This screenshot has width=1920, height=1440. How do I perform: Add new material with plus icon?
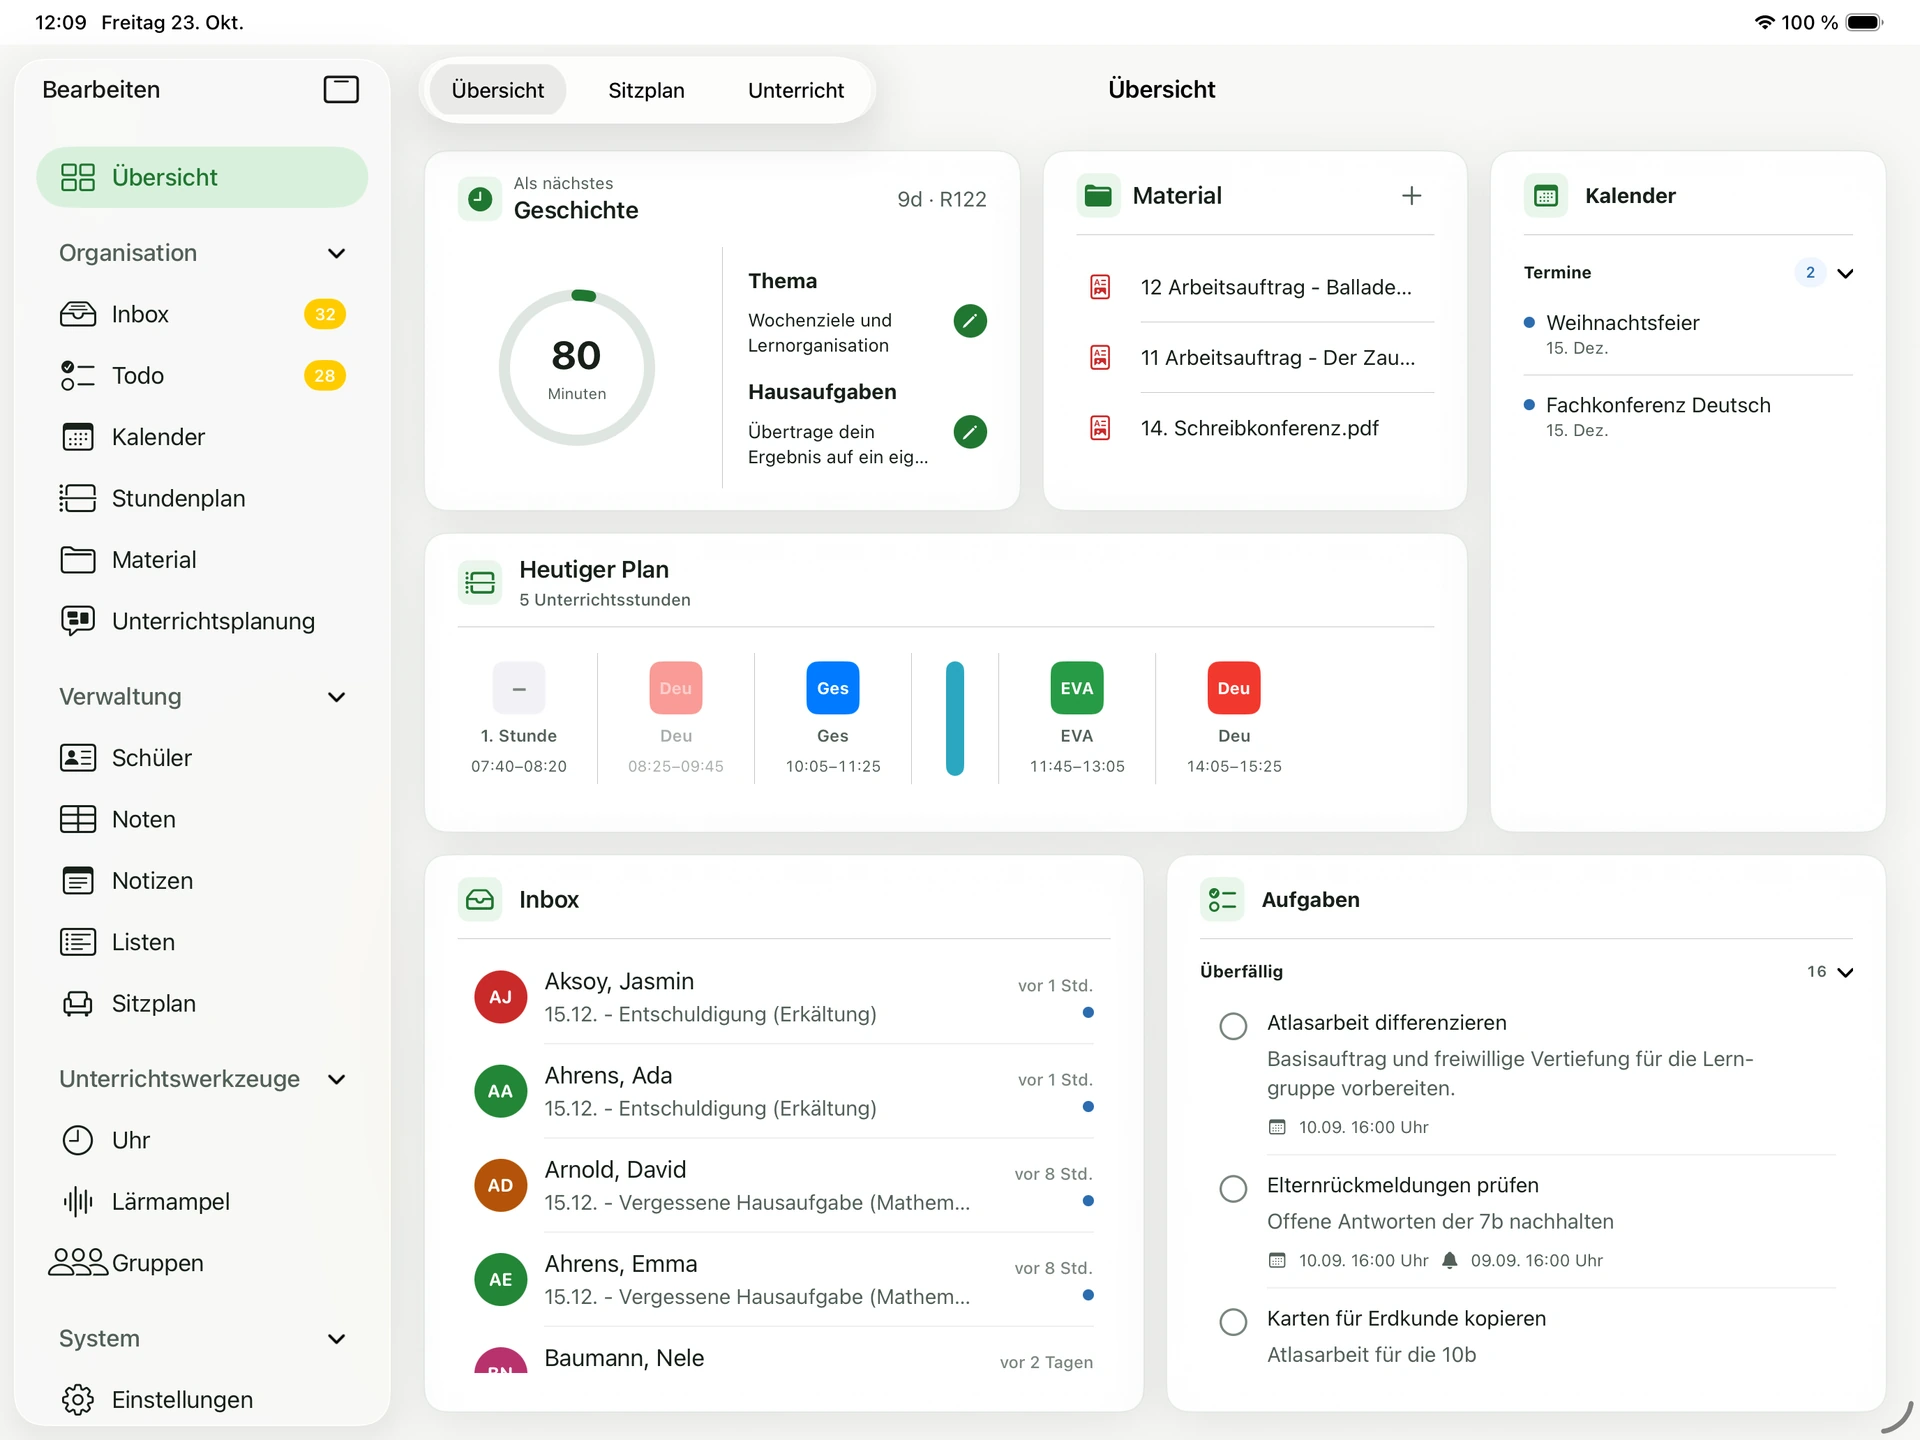[x=1411, y=196]
